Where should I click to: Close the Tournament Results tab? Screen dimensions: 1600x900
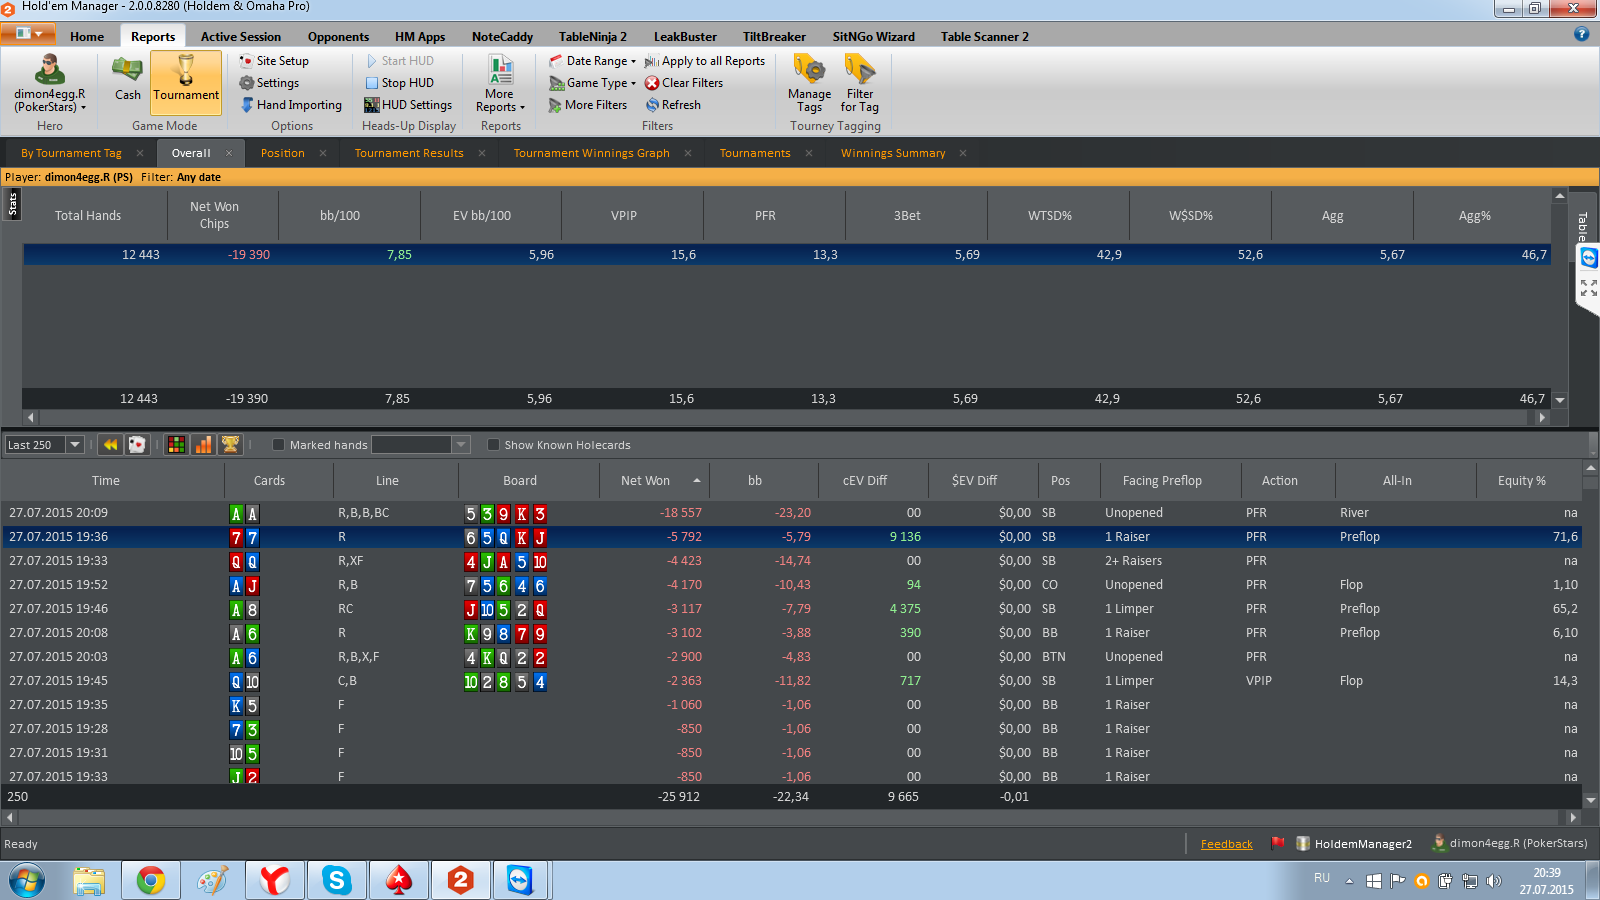482,153
